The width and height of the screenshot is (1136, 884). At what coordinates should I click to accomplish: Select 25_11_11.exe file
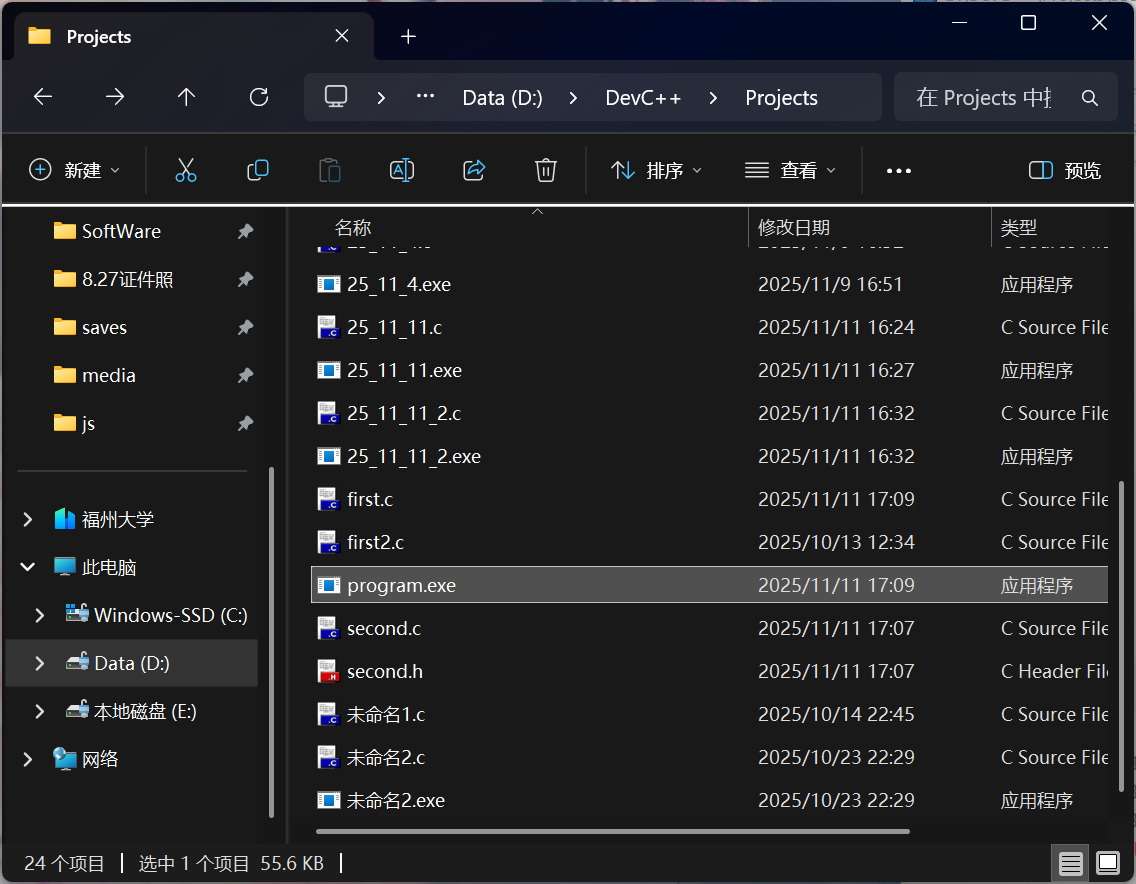click(709, 370)
